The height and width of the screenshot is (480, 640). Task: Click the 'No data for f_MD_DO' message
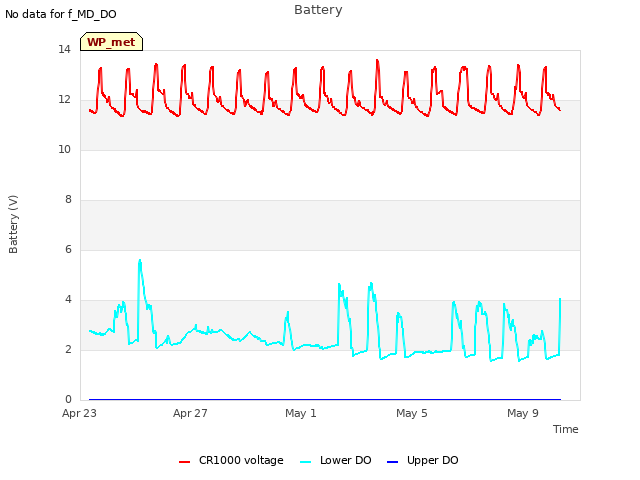pyautogui.click(x=61, y=14)
